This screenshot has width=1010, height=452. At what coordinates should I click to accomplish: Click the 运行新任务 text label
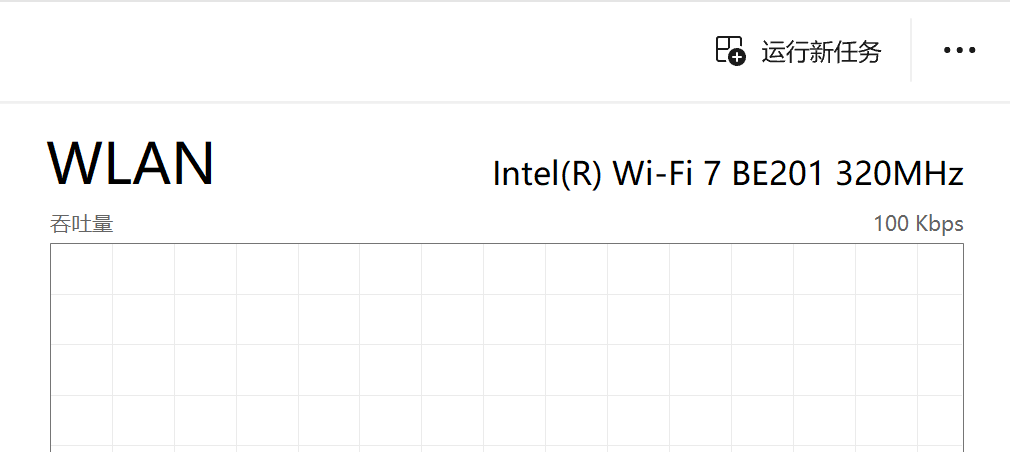tap(821, 51)
